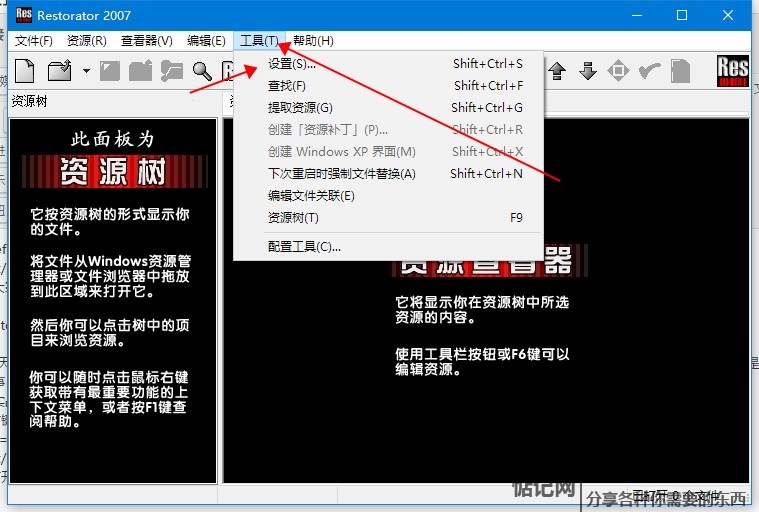This screenshot has height=512, width=759.
Task: Click the text 它按资源树的形式显示你的文件
Action: click(x=110, y=222)
